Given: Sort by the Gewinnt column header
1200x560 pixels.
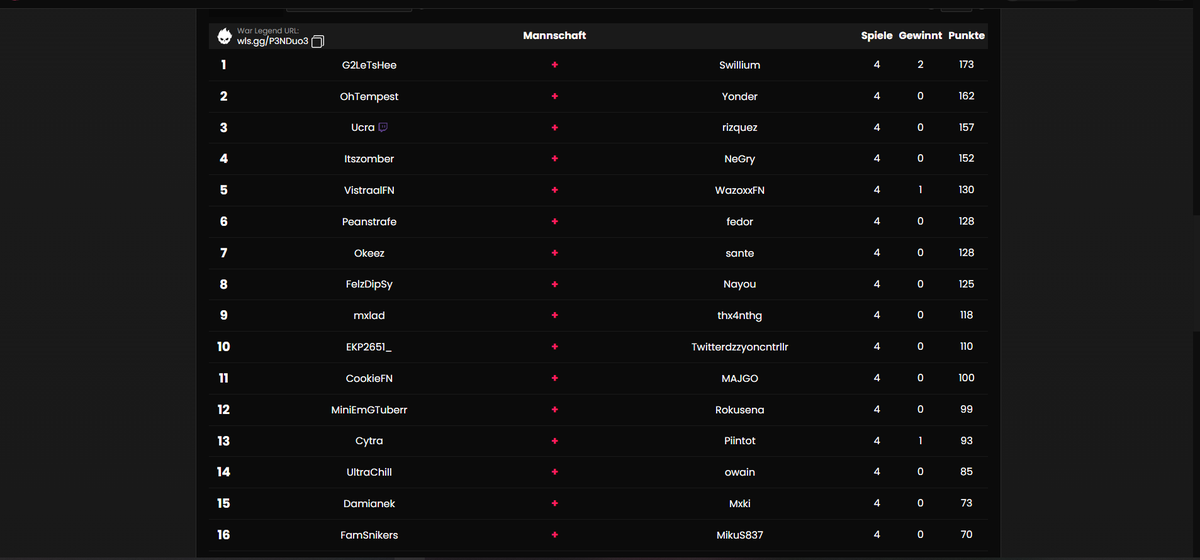Looking at the screenshot, I should click(x=920, y=35).
